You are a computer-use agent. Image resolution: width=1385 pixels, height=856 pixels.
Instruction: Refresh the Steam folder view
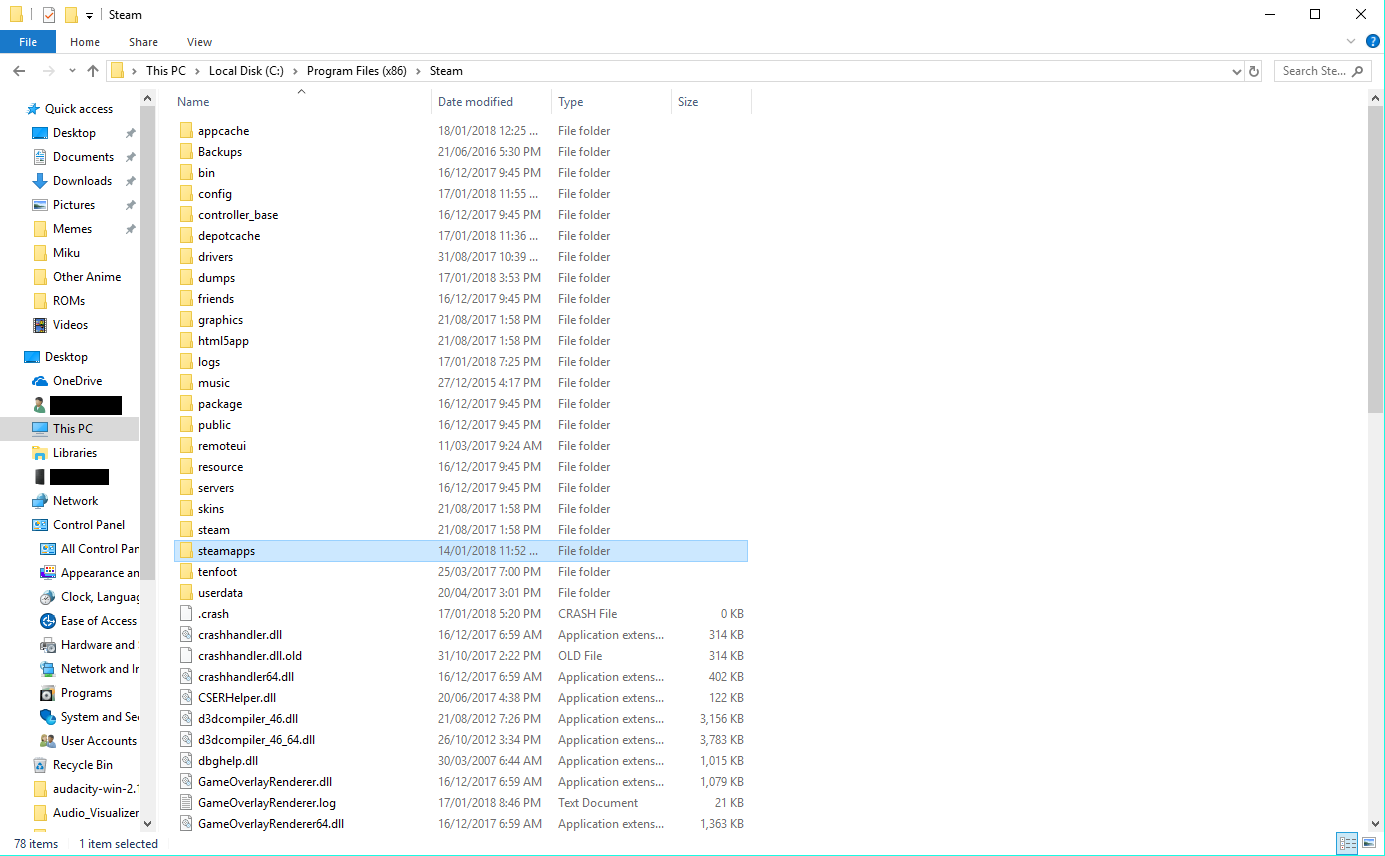click(x=1254, y=71)
